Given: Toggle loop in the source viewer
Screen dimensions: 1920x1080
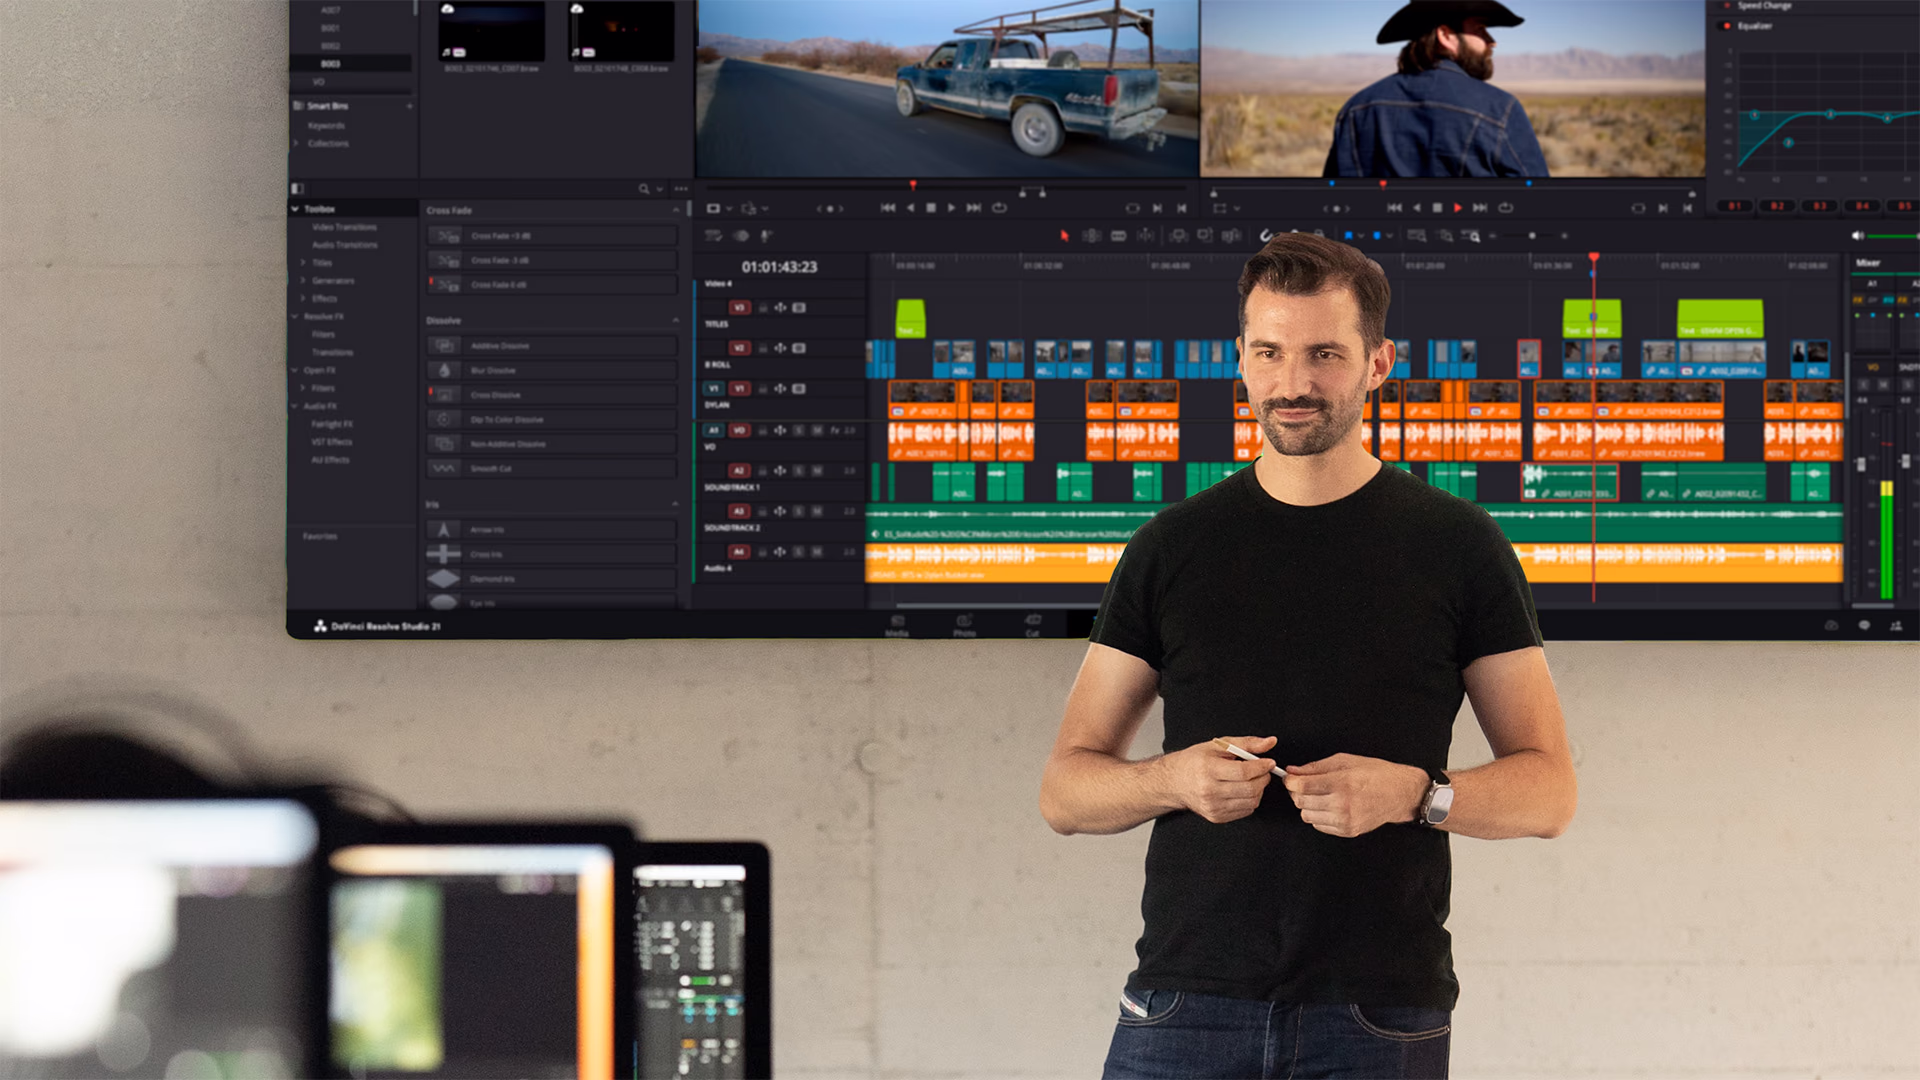Looking at the screenshot, I should (999, 208).
